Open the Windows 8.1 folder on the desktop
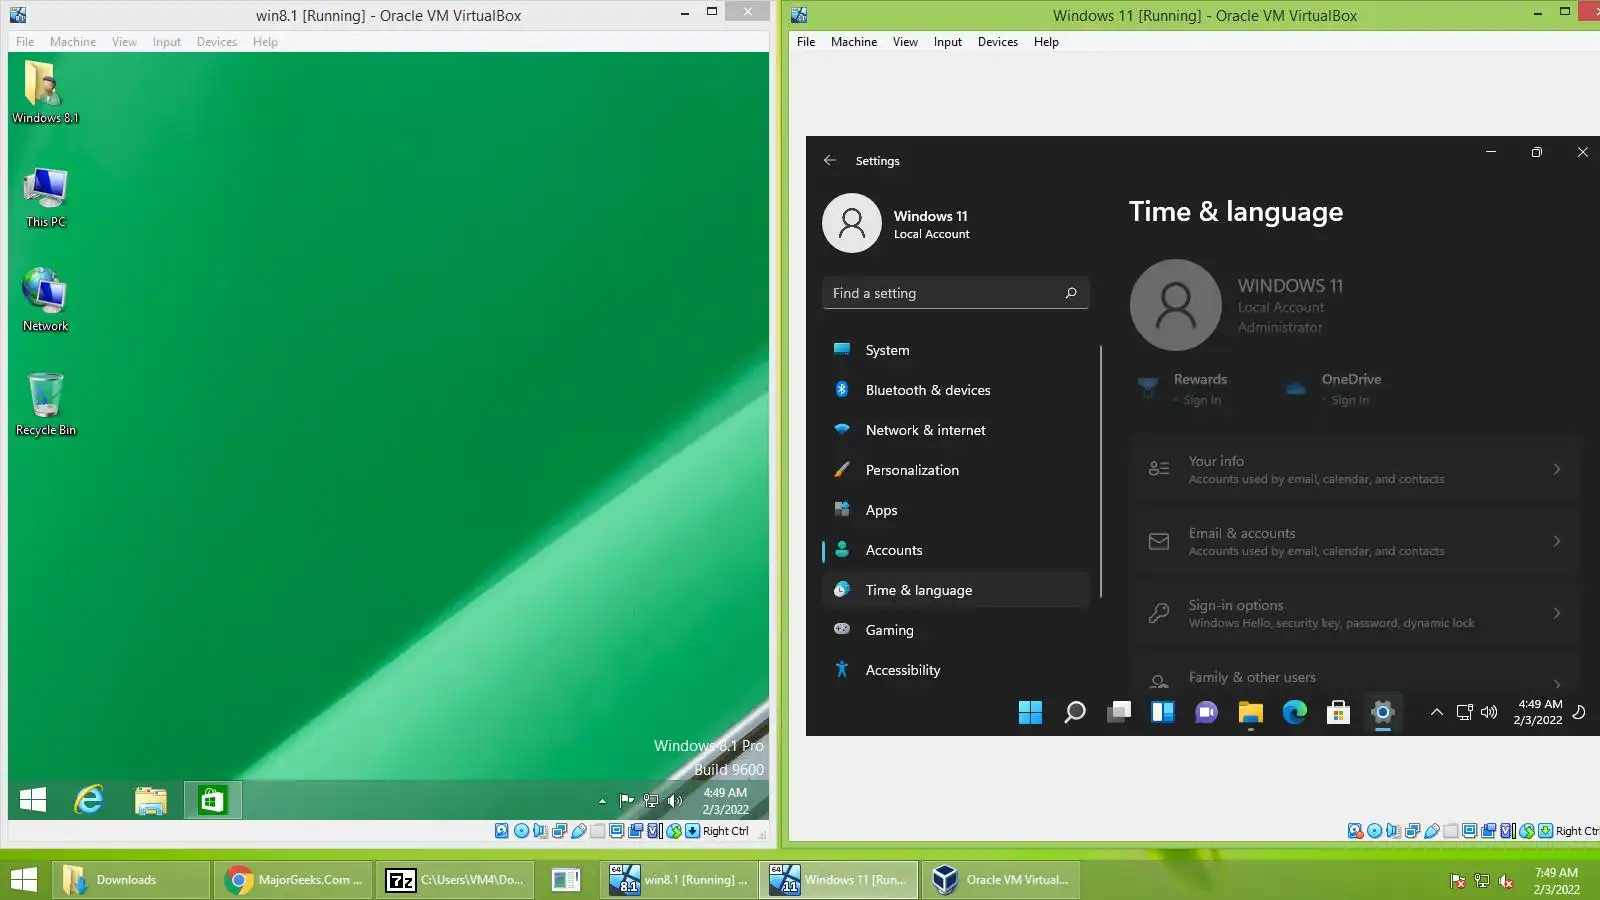1600x900 pixels. [x=45, y=91]
